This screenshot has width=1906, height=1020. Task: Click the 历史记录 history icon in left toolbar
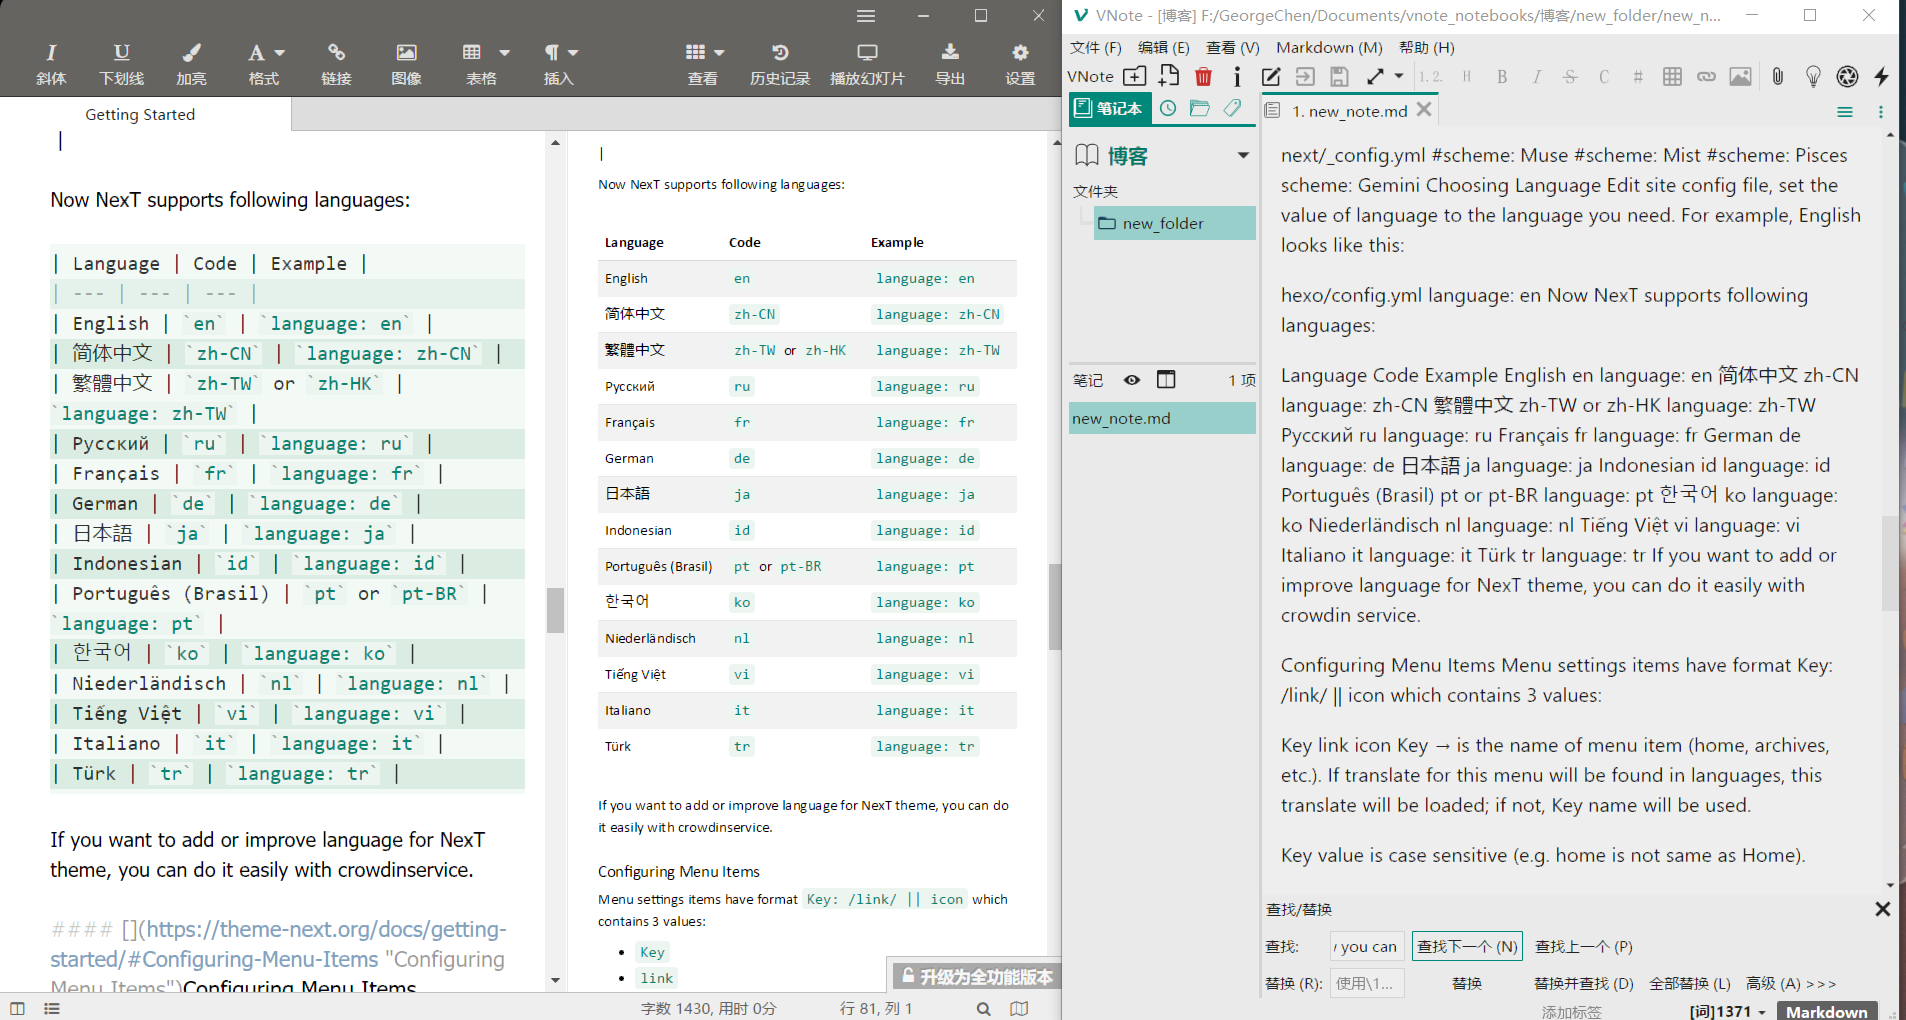pyautogui.click(x=779, y=63)
